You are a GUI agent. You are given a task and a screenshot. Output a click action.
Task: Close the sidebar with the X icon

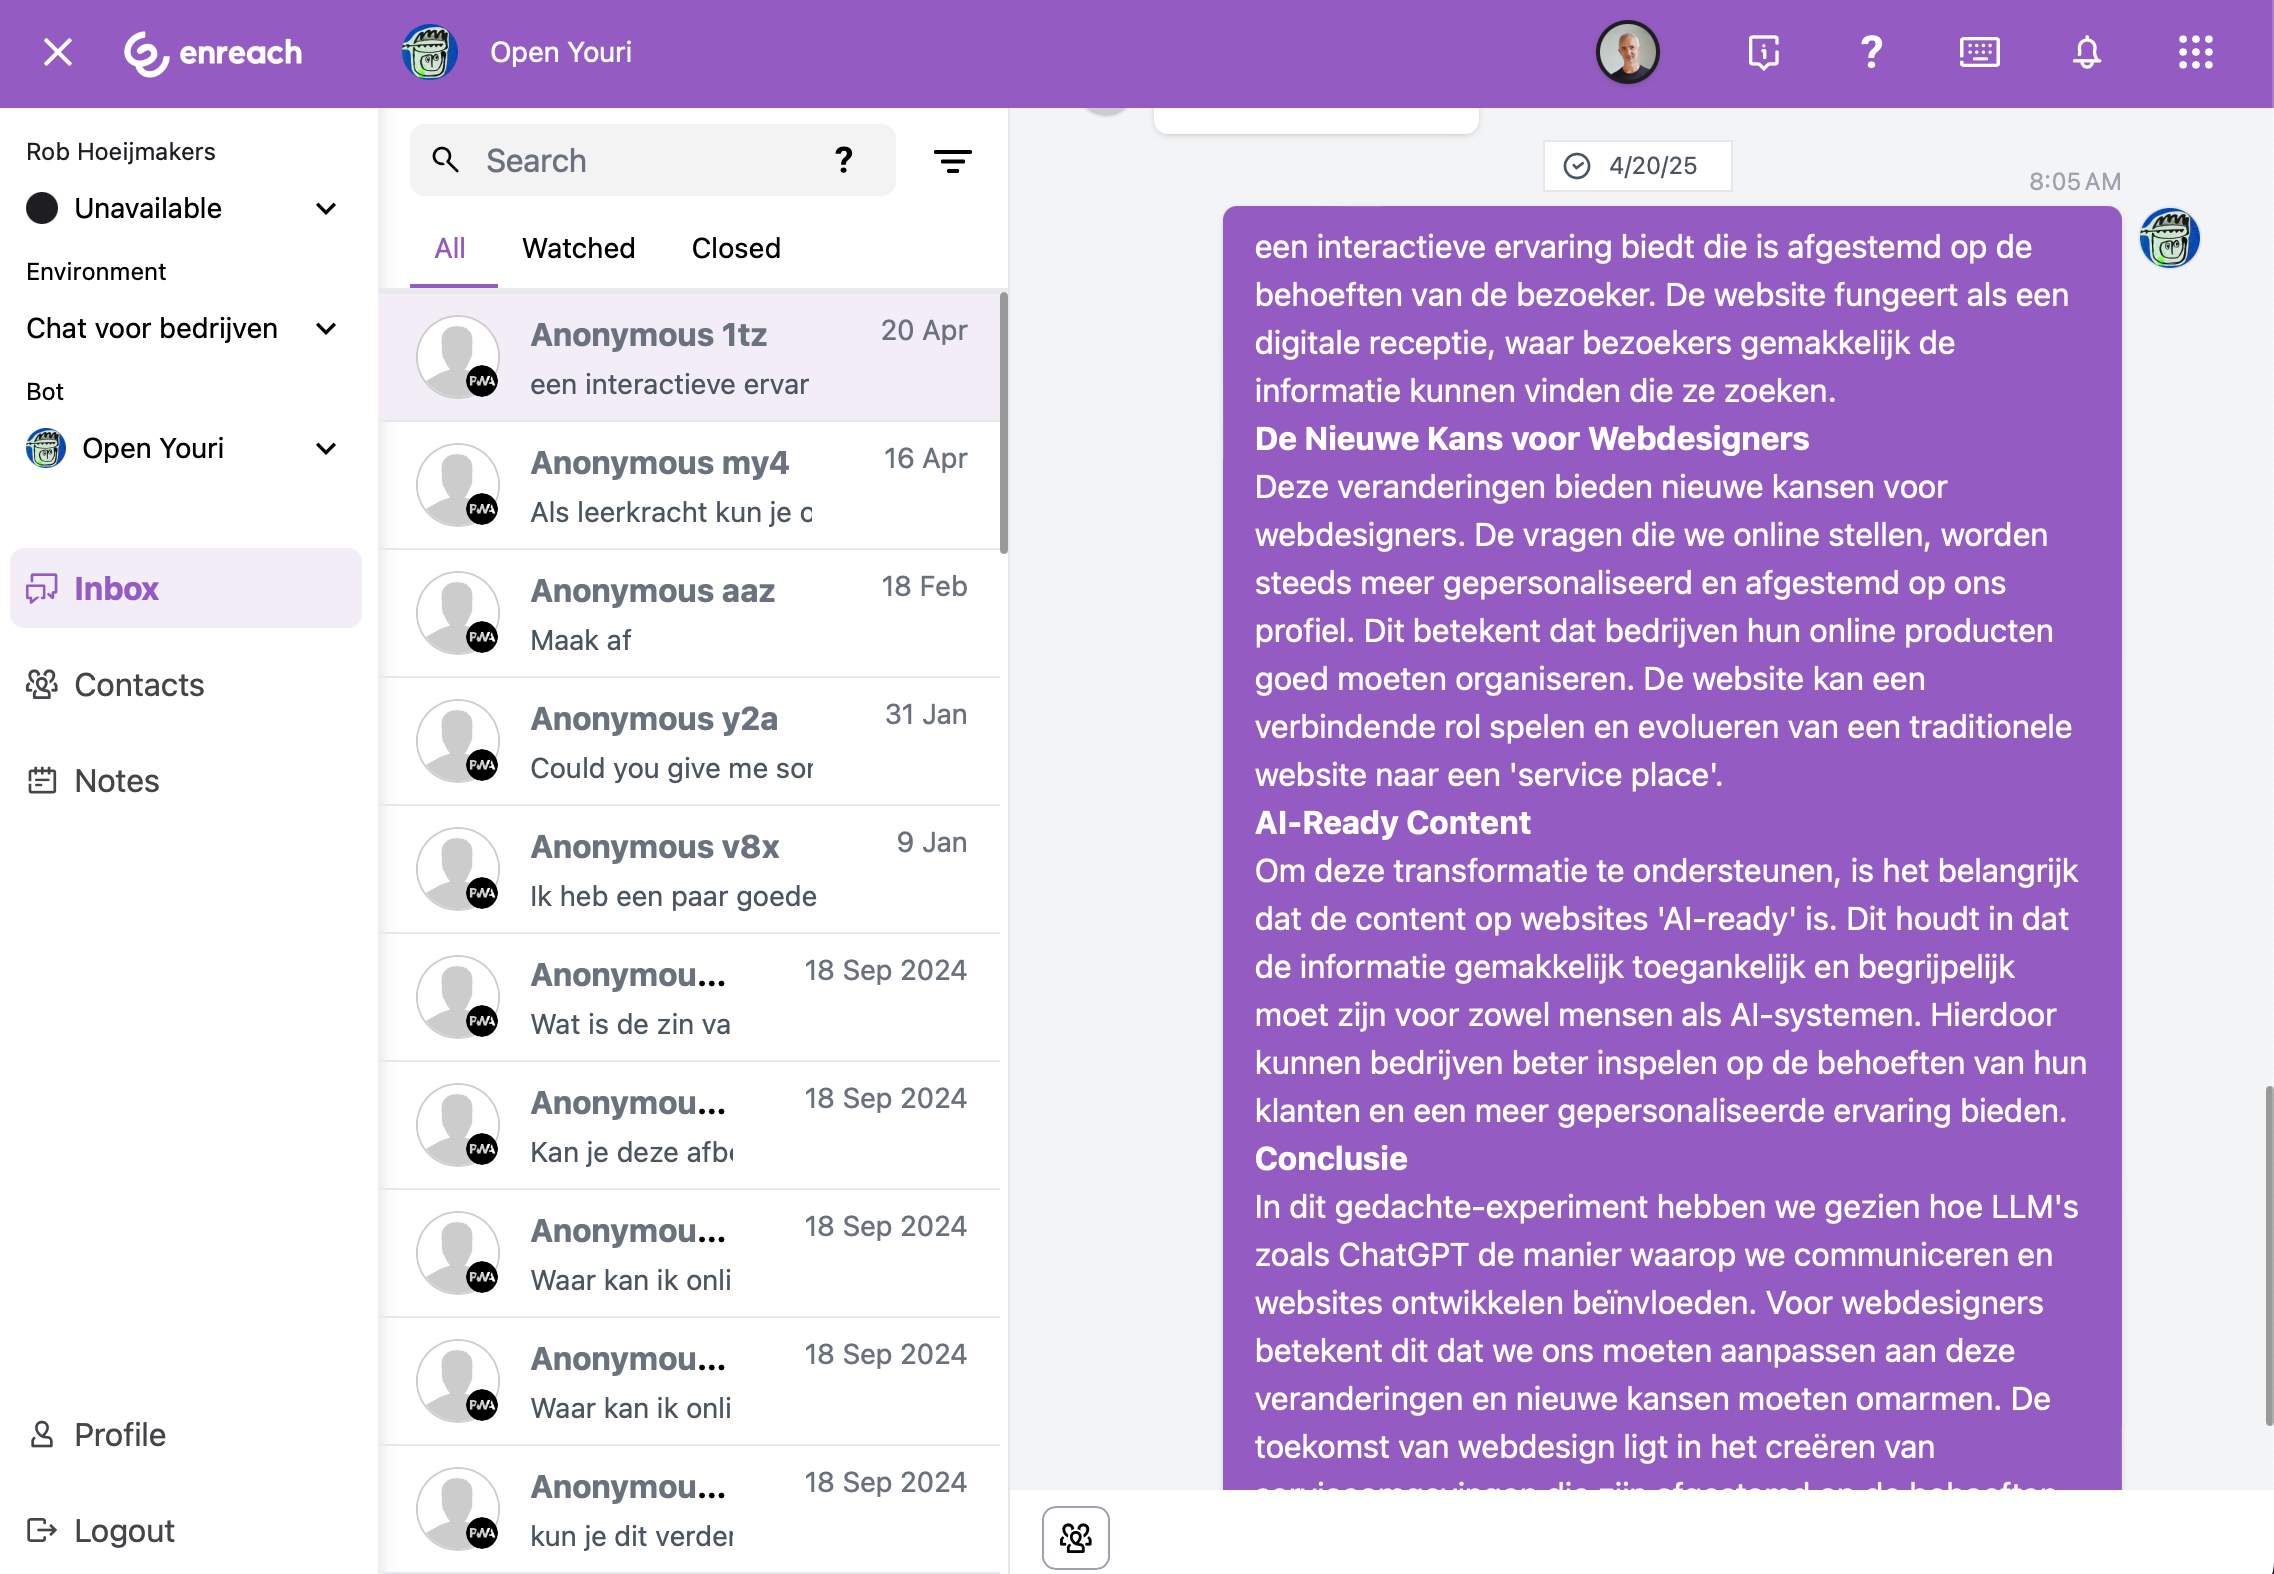click(x=58, y=52)
